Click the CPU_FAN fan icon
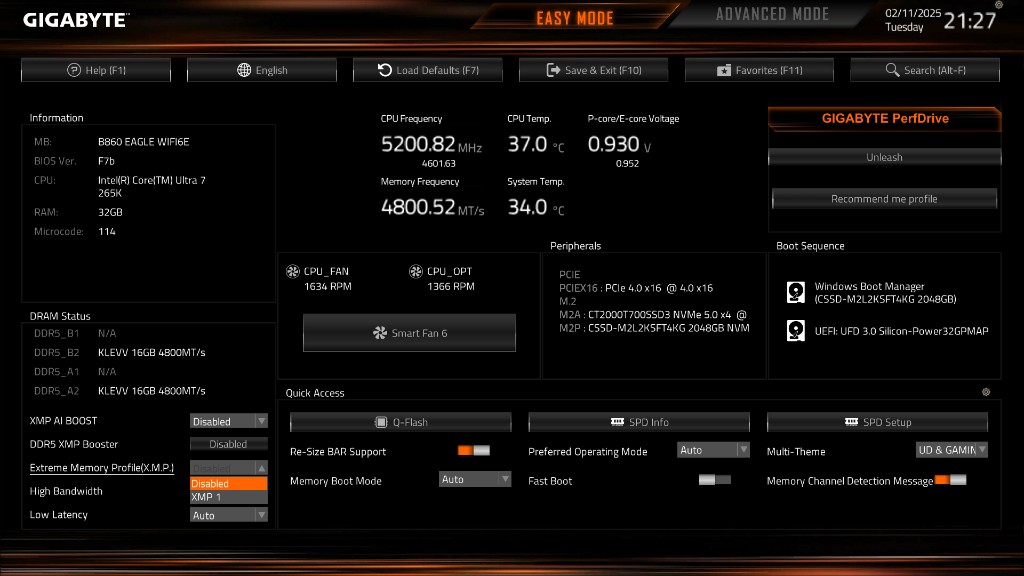The height and width of the screenshot is (576, 1024). click(293, 271)
